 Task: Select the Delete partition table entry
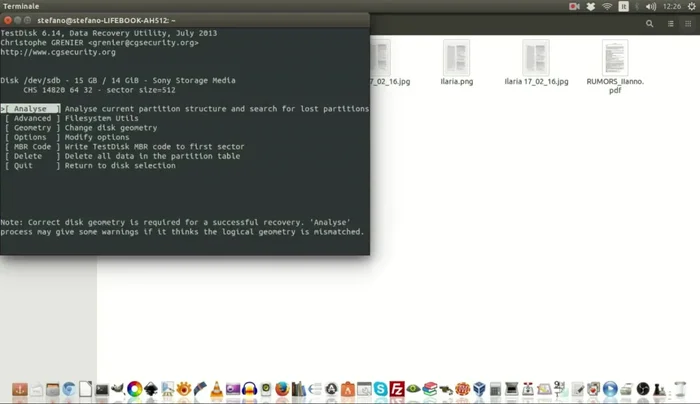pos(32,156)
